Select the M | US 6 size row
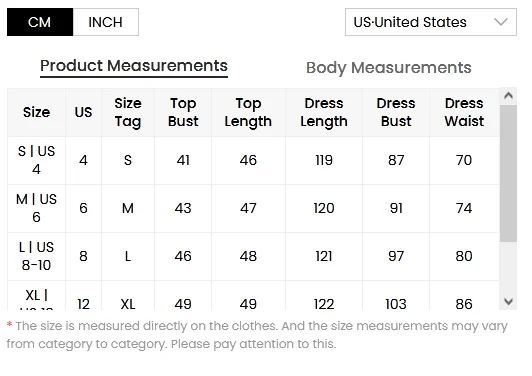 point(253,208)
